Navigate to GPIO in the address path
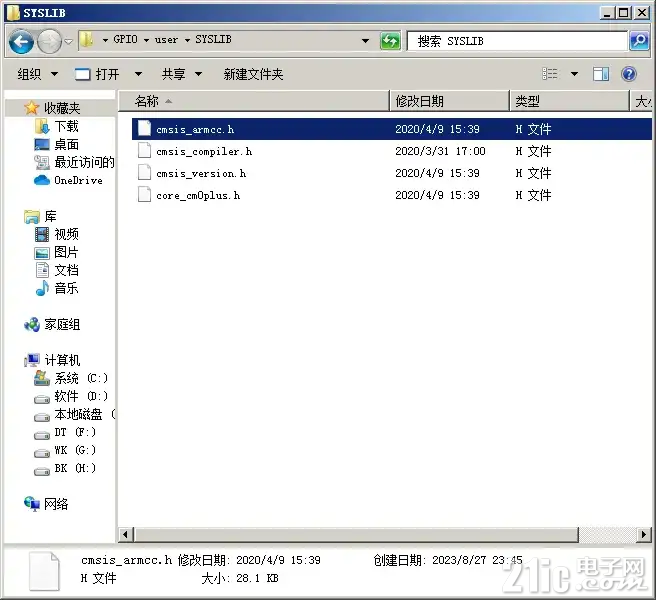The width and height of the screenshot is (656, 600). coord(126,39)
